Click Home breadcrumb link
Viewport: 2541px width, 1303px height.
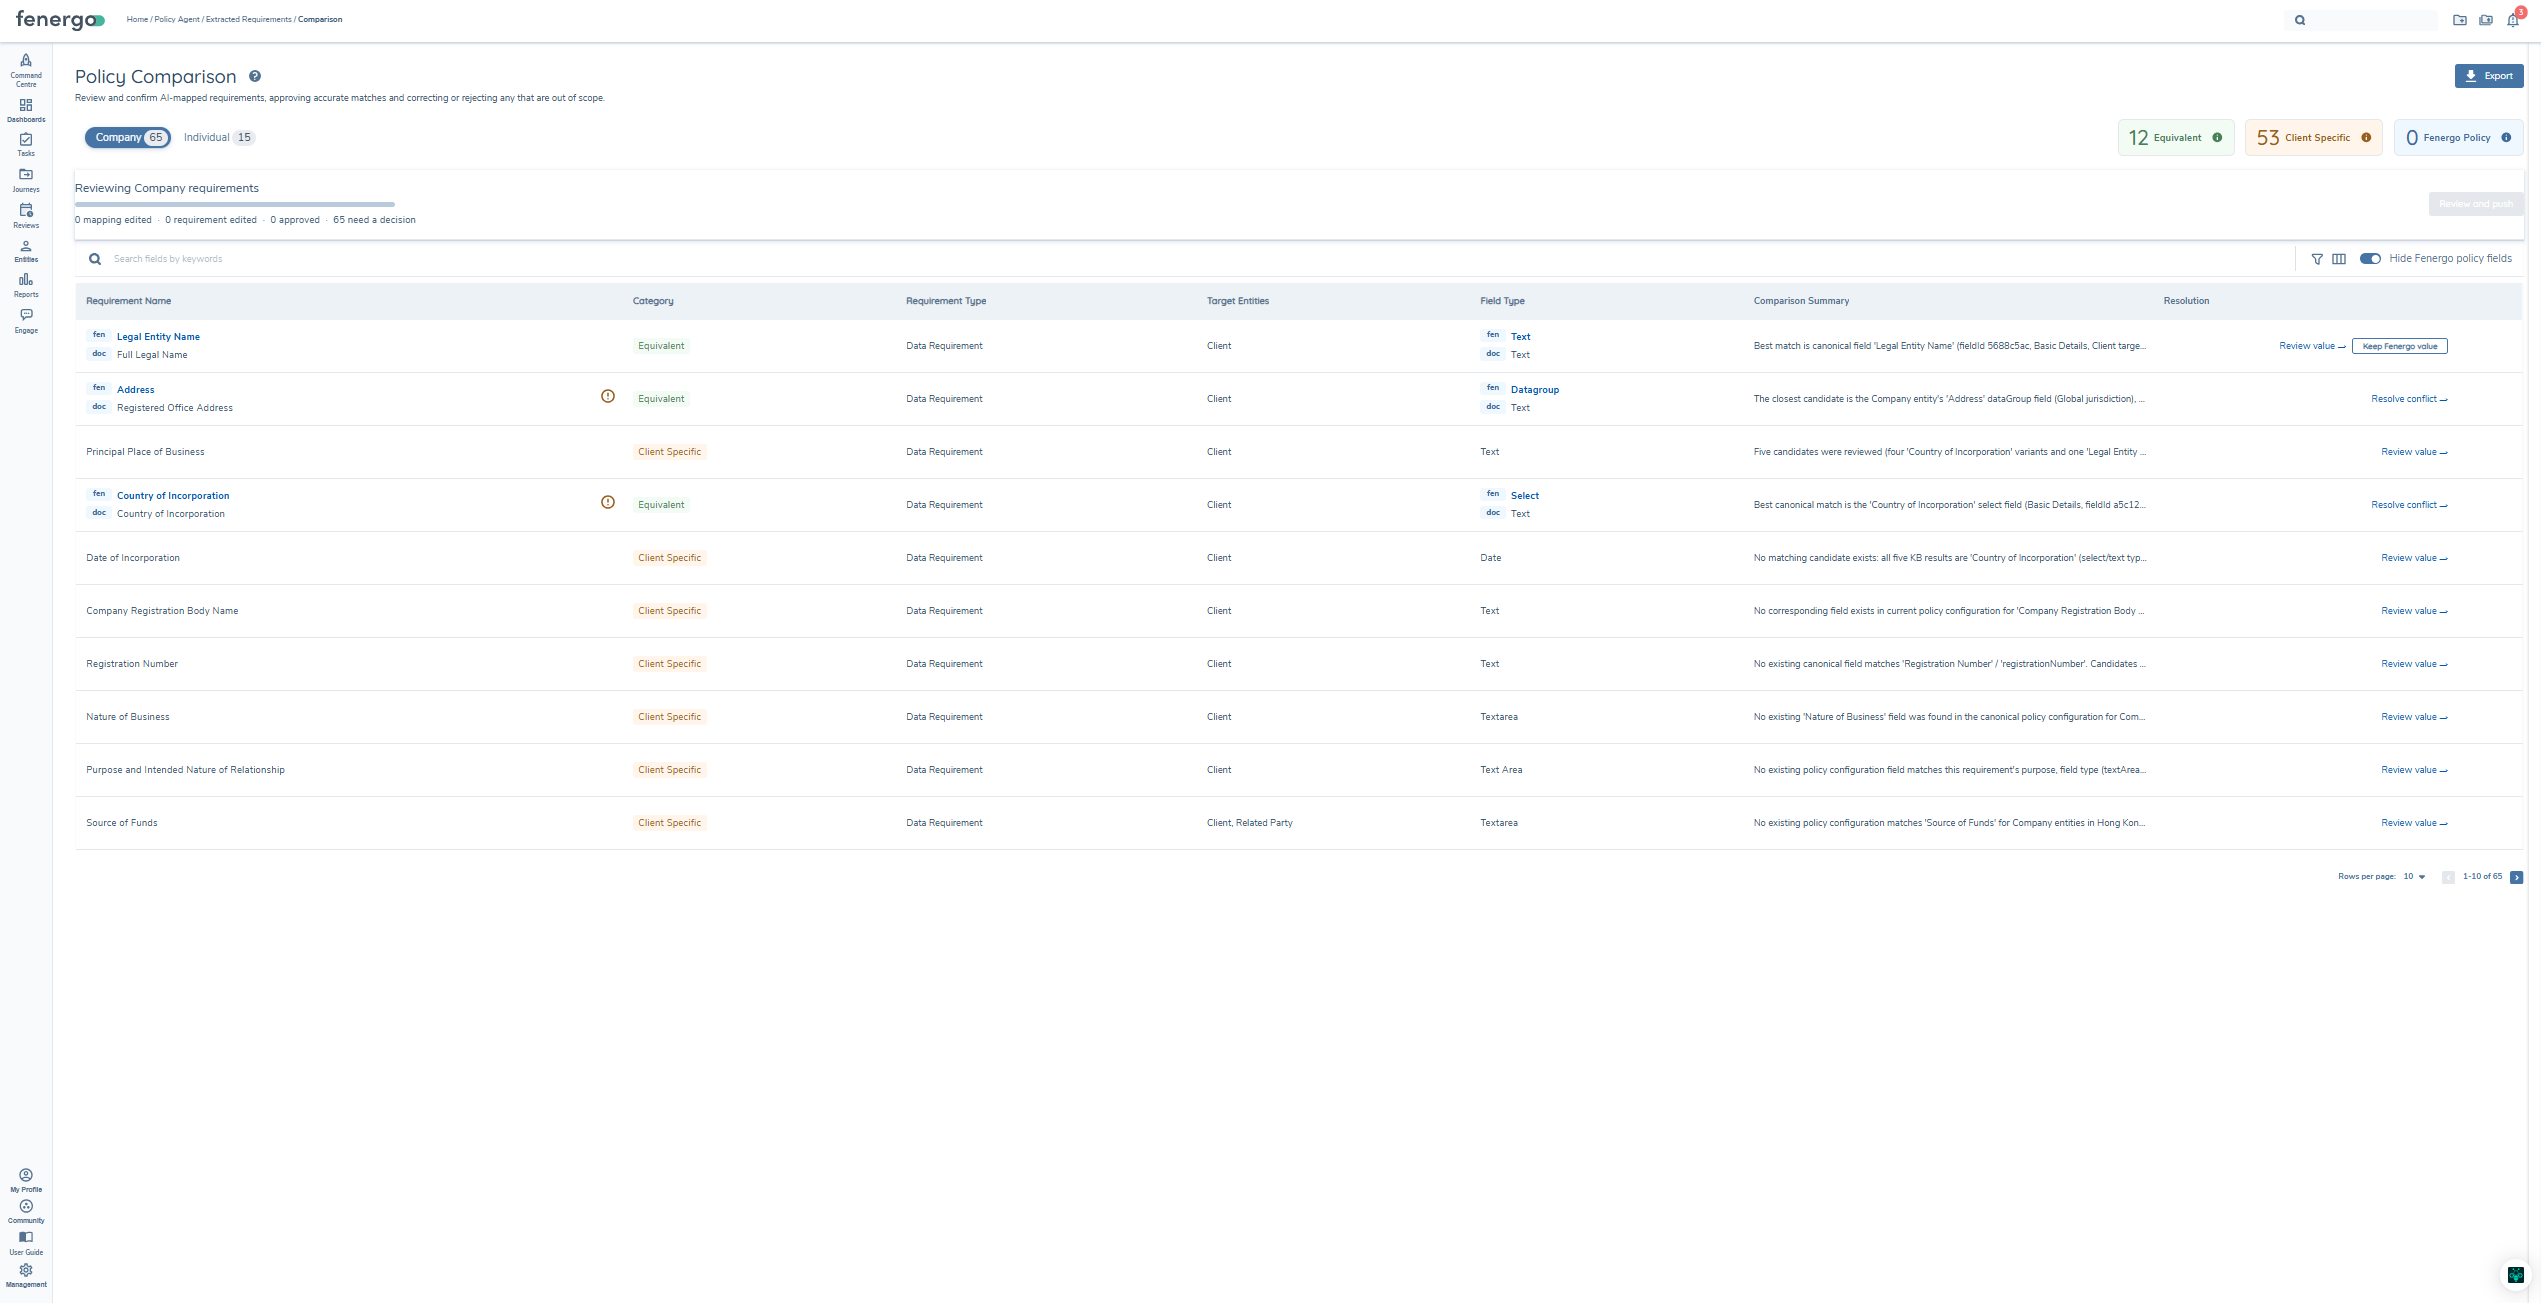(x=137, y=20)
